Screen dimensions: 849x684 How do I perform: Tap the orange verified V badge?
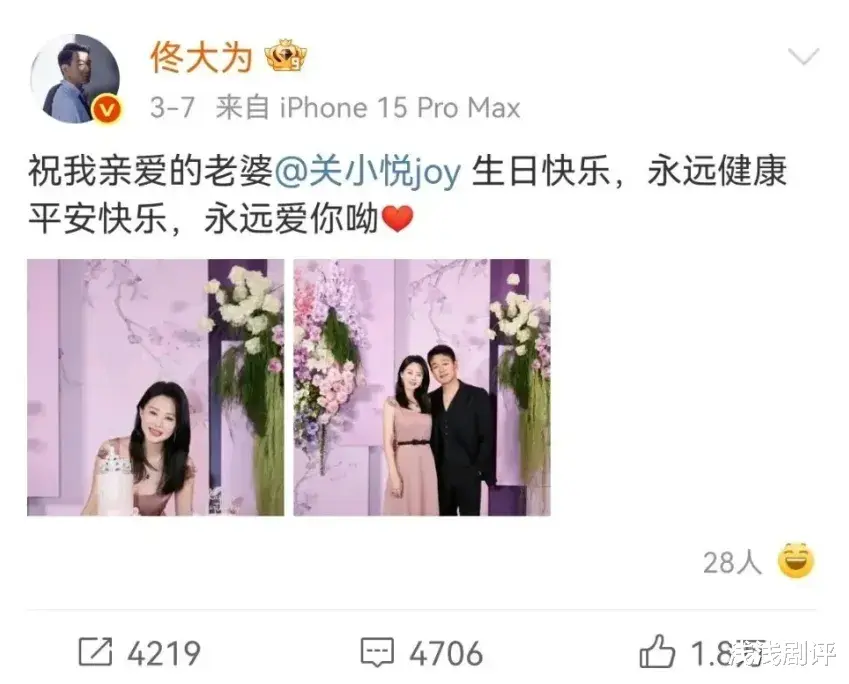click(107, 110)
